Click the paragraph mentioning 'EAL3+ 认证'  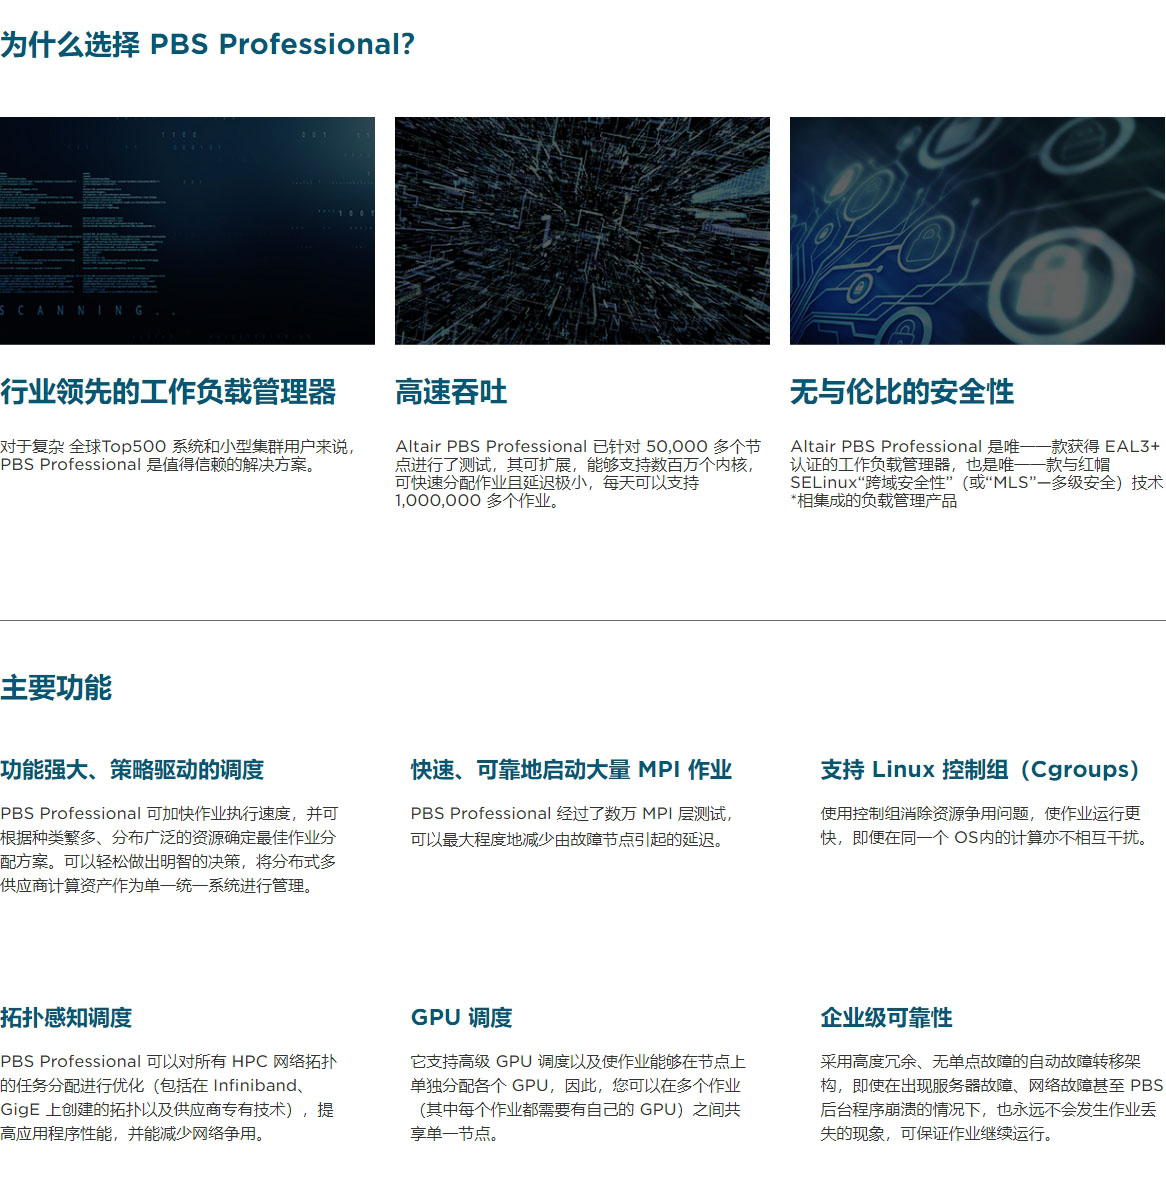pos(977,474)
